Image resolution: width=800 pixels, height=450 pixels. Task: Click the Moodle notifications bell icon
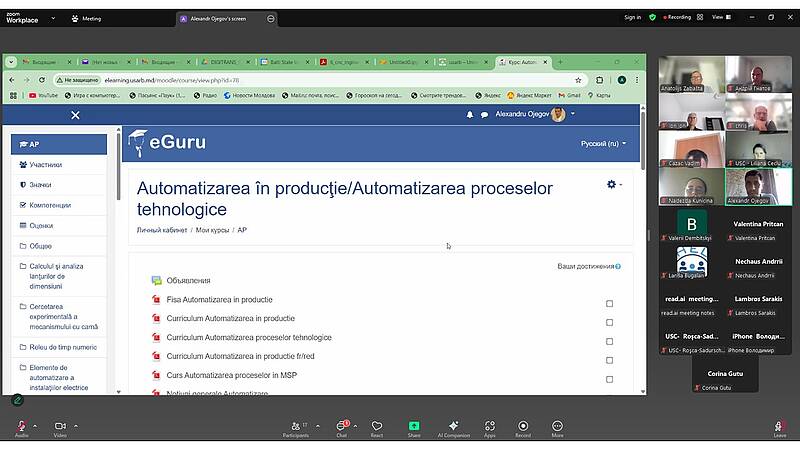470,115
